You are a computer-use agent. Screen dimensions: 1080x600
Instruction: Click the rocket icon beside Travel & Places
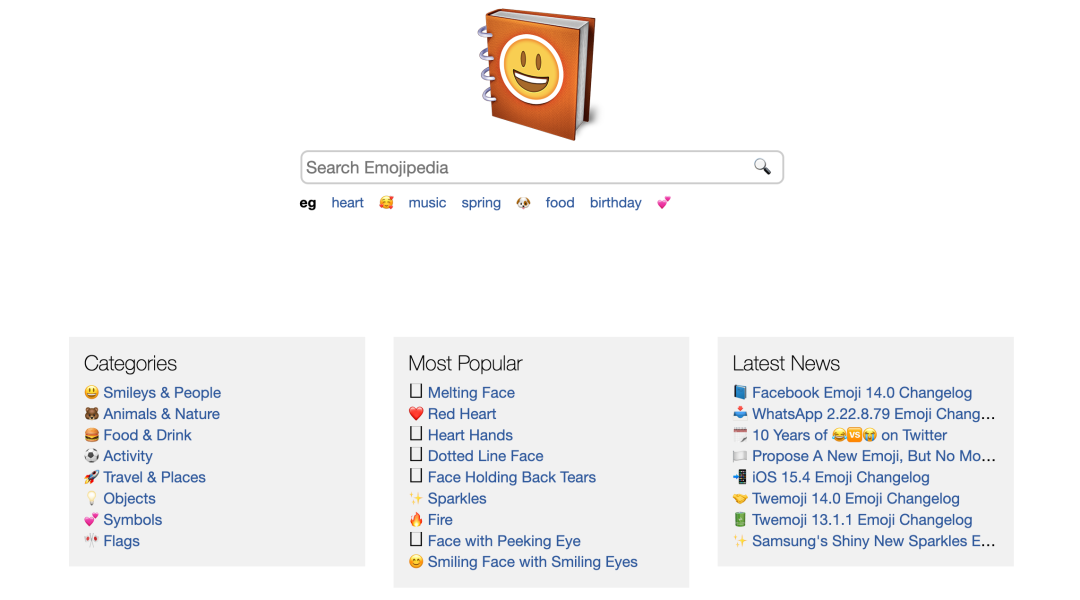coord(92,477)
